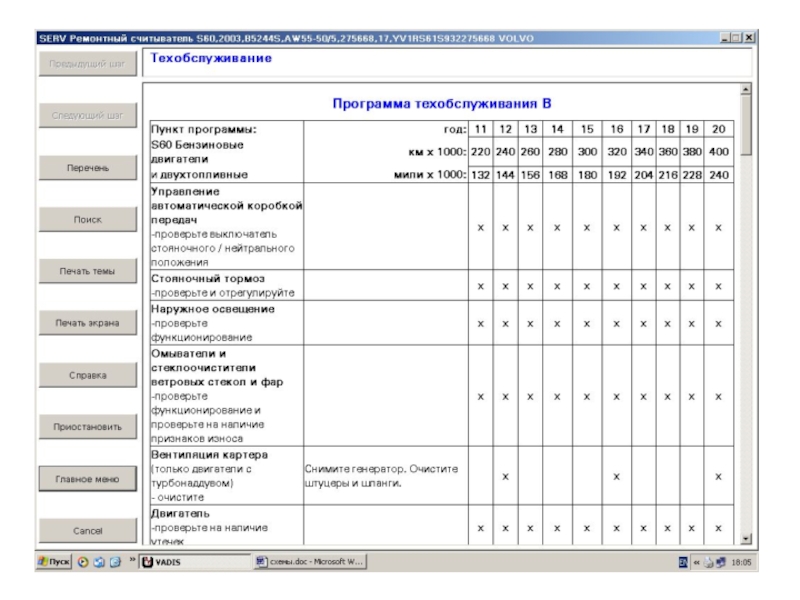The height and width of the screenshot is (600, 800).
Task: Go to Главное меню
Action: coord(88,479)
